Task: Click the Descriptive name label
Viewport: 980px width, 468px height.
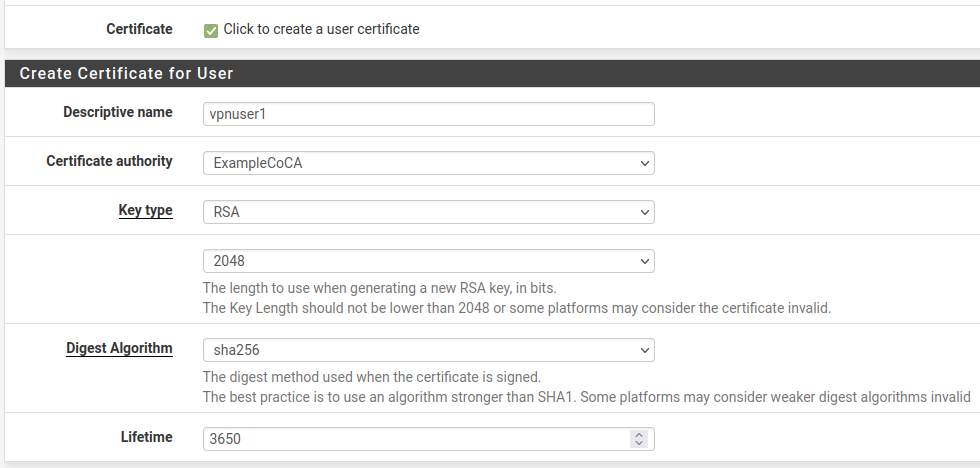Action: coord(117,112)
